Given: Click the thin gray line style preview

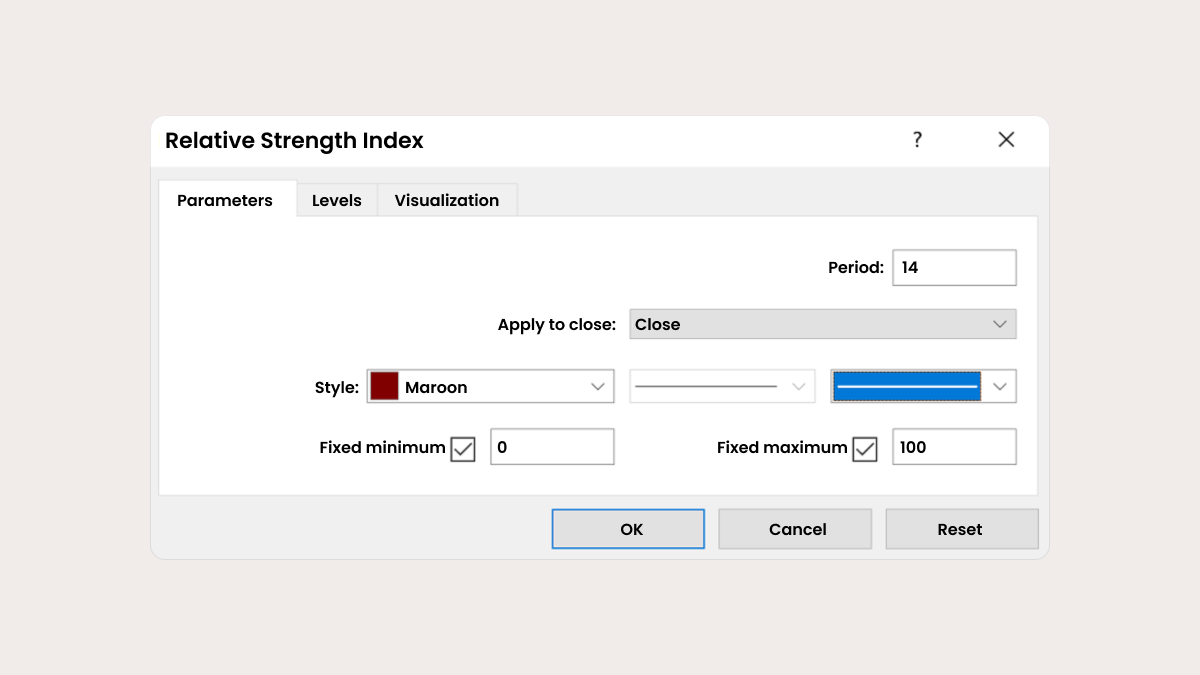Looking at the screenshot, I should click(707, 386).
